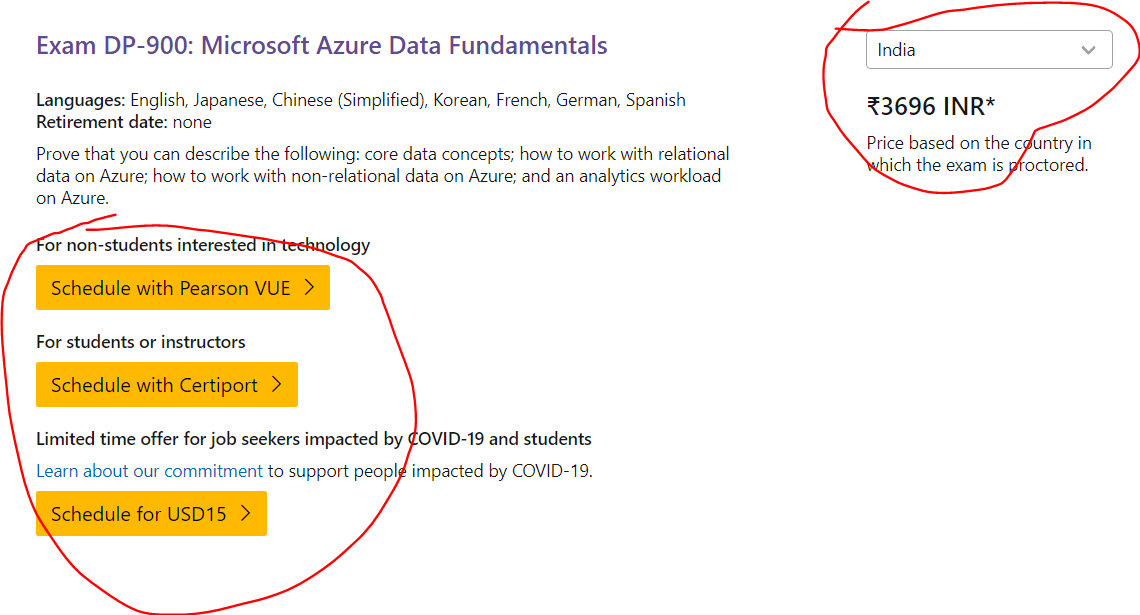Click the 'Limited time offer for job seekers' heading
The image size is (1140, 615).
313,439
